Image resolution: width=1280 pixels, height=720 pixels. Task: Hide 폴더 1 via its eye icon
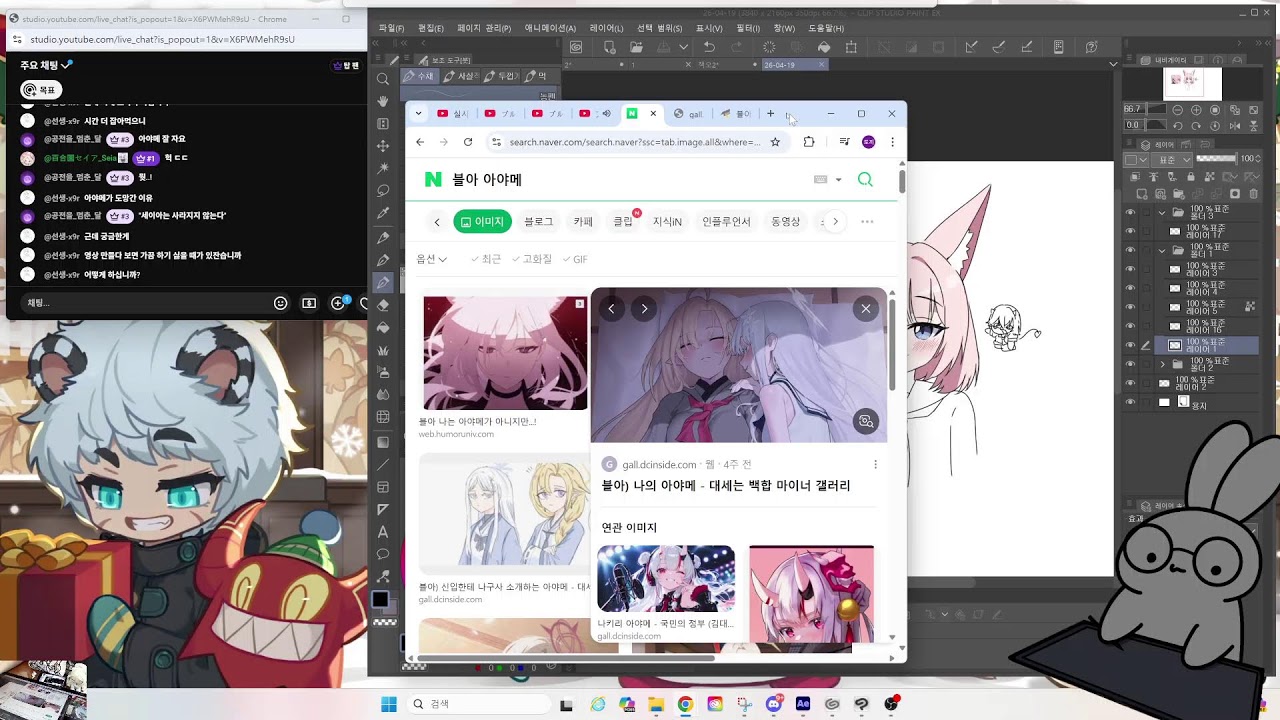pyautogui.click(x=1131, y=250)
